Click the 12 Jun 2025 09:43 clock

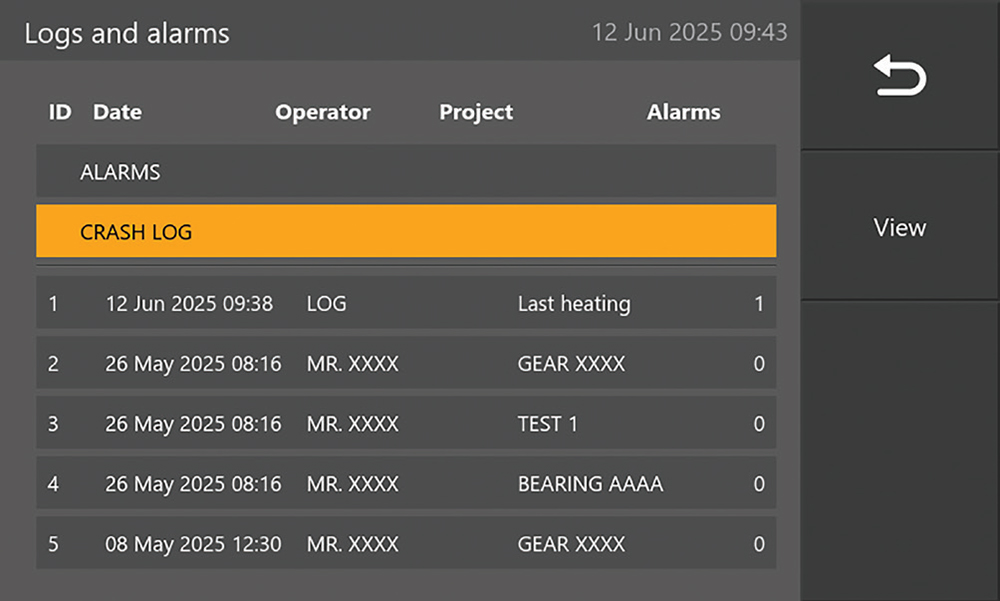pyautogui.click(x=689, y=32)
